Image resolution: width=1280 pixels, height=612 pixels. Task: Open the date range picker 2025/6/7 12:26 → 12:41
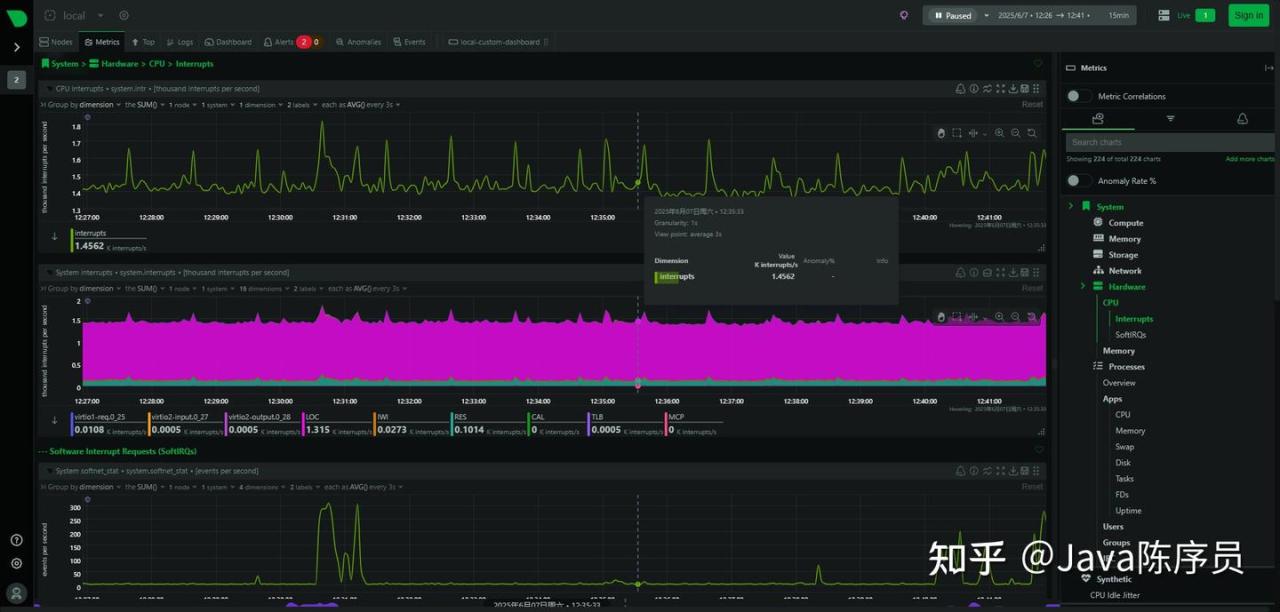1046,15
